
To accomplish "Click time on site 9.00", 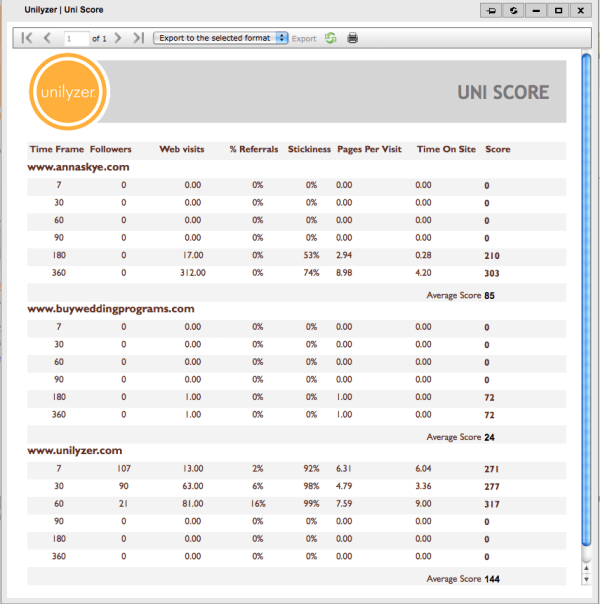I will 423,504.
